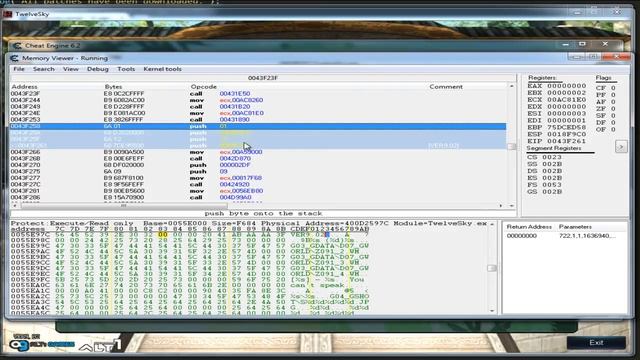
Task: Click the call target 0042D870
Action: pyautogui.click(x=235, y=158)
